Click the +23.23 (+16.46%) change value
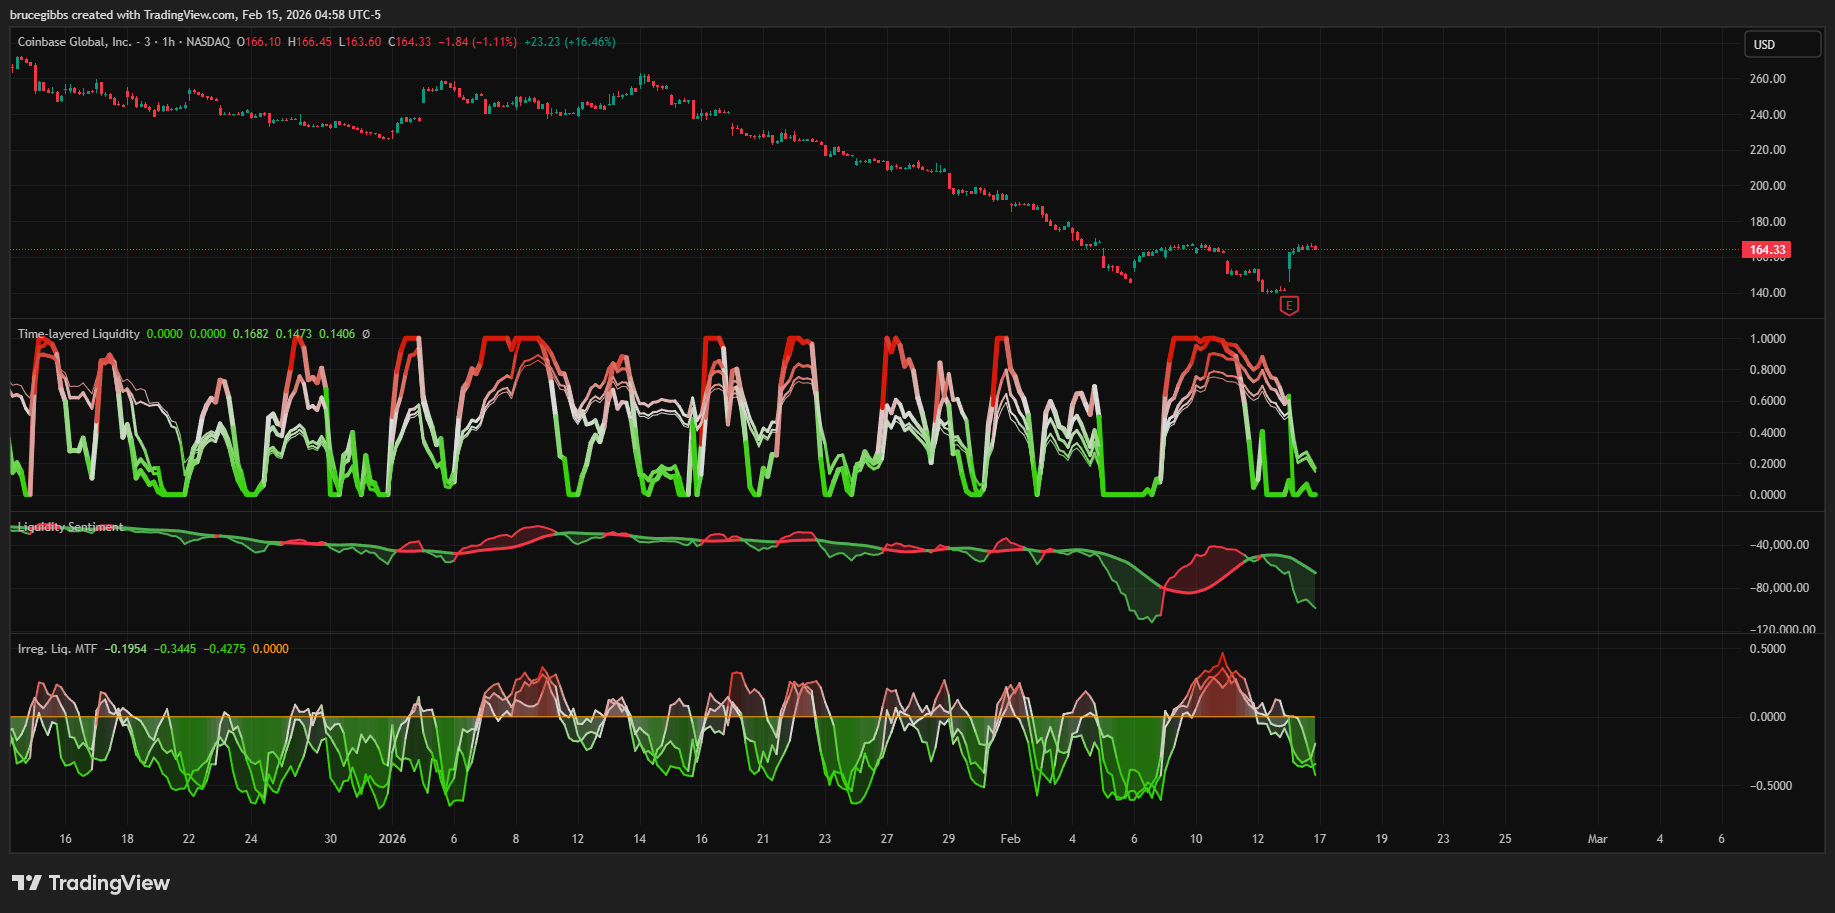The image size is (1835, 913). (x=569, y=42)
